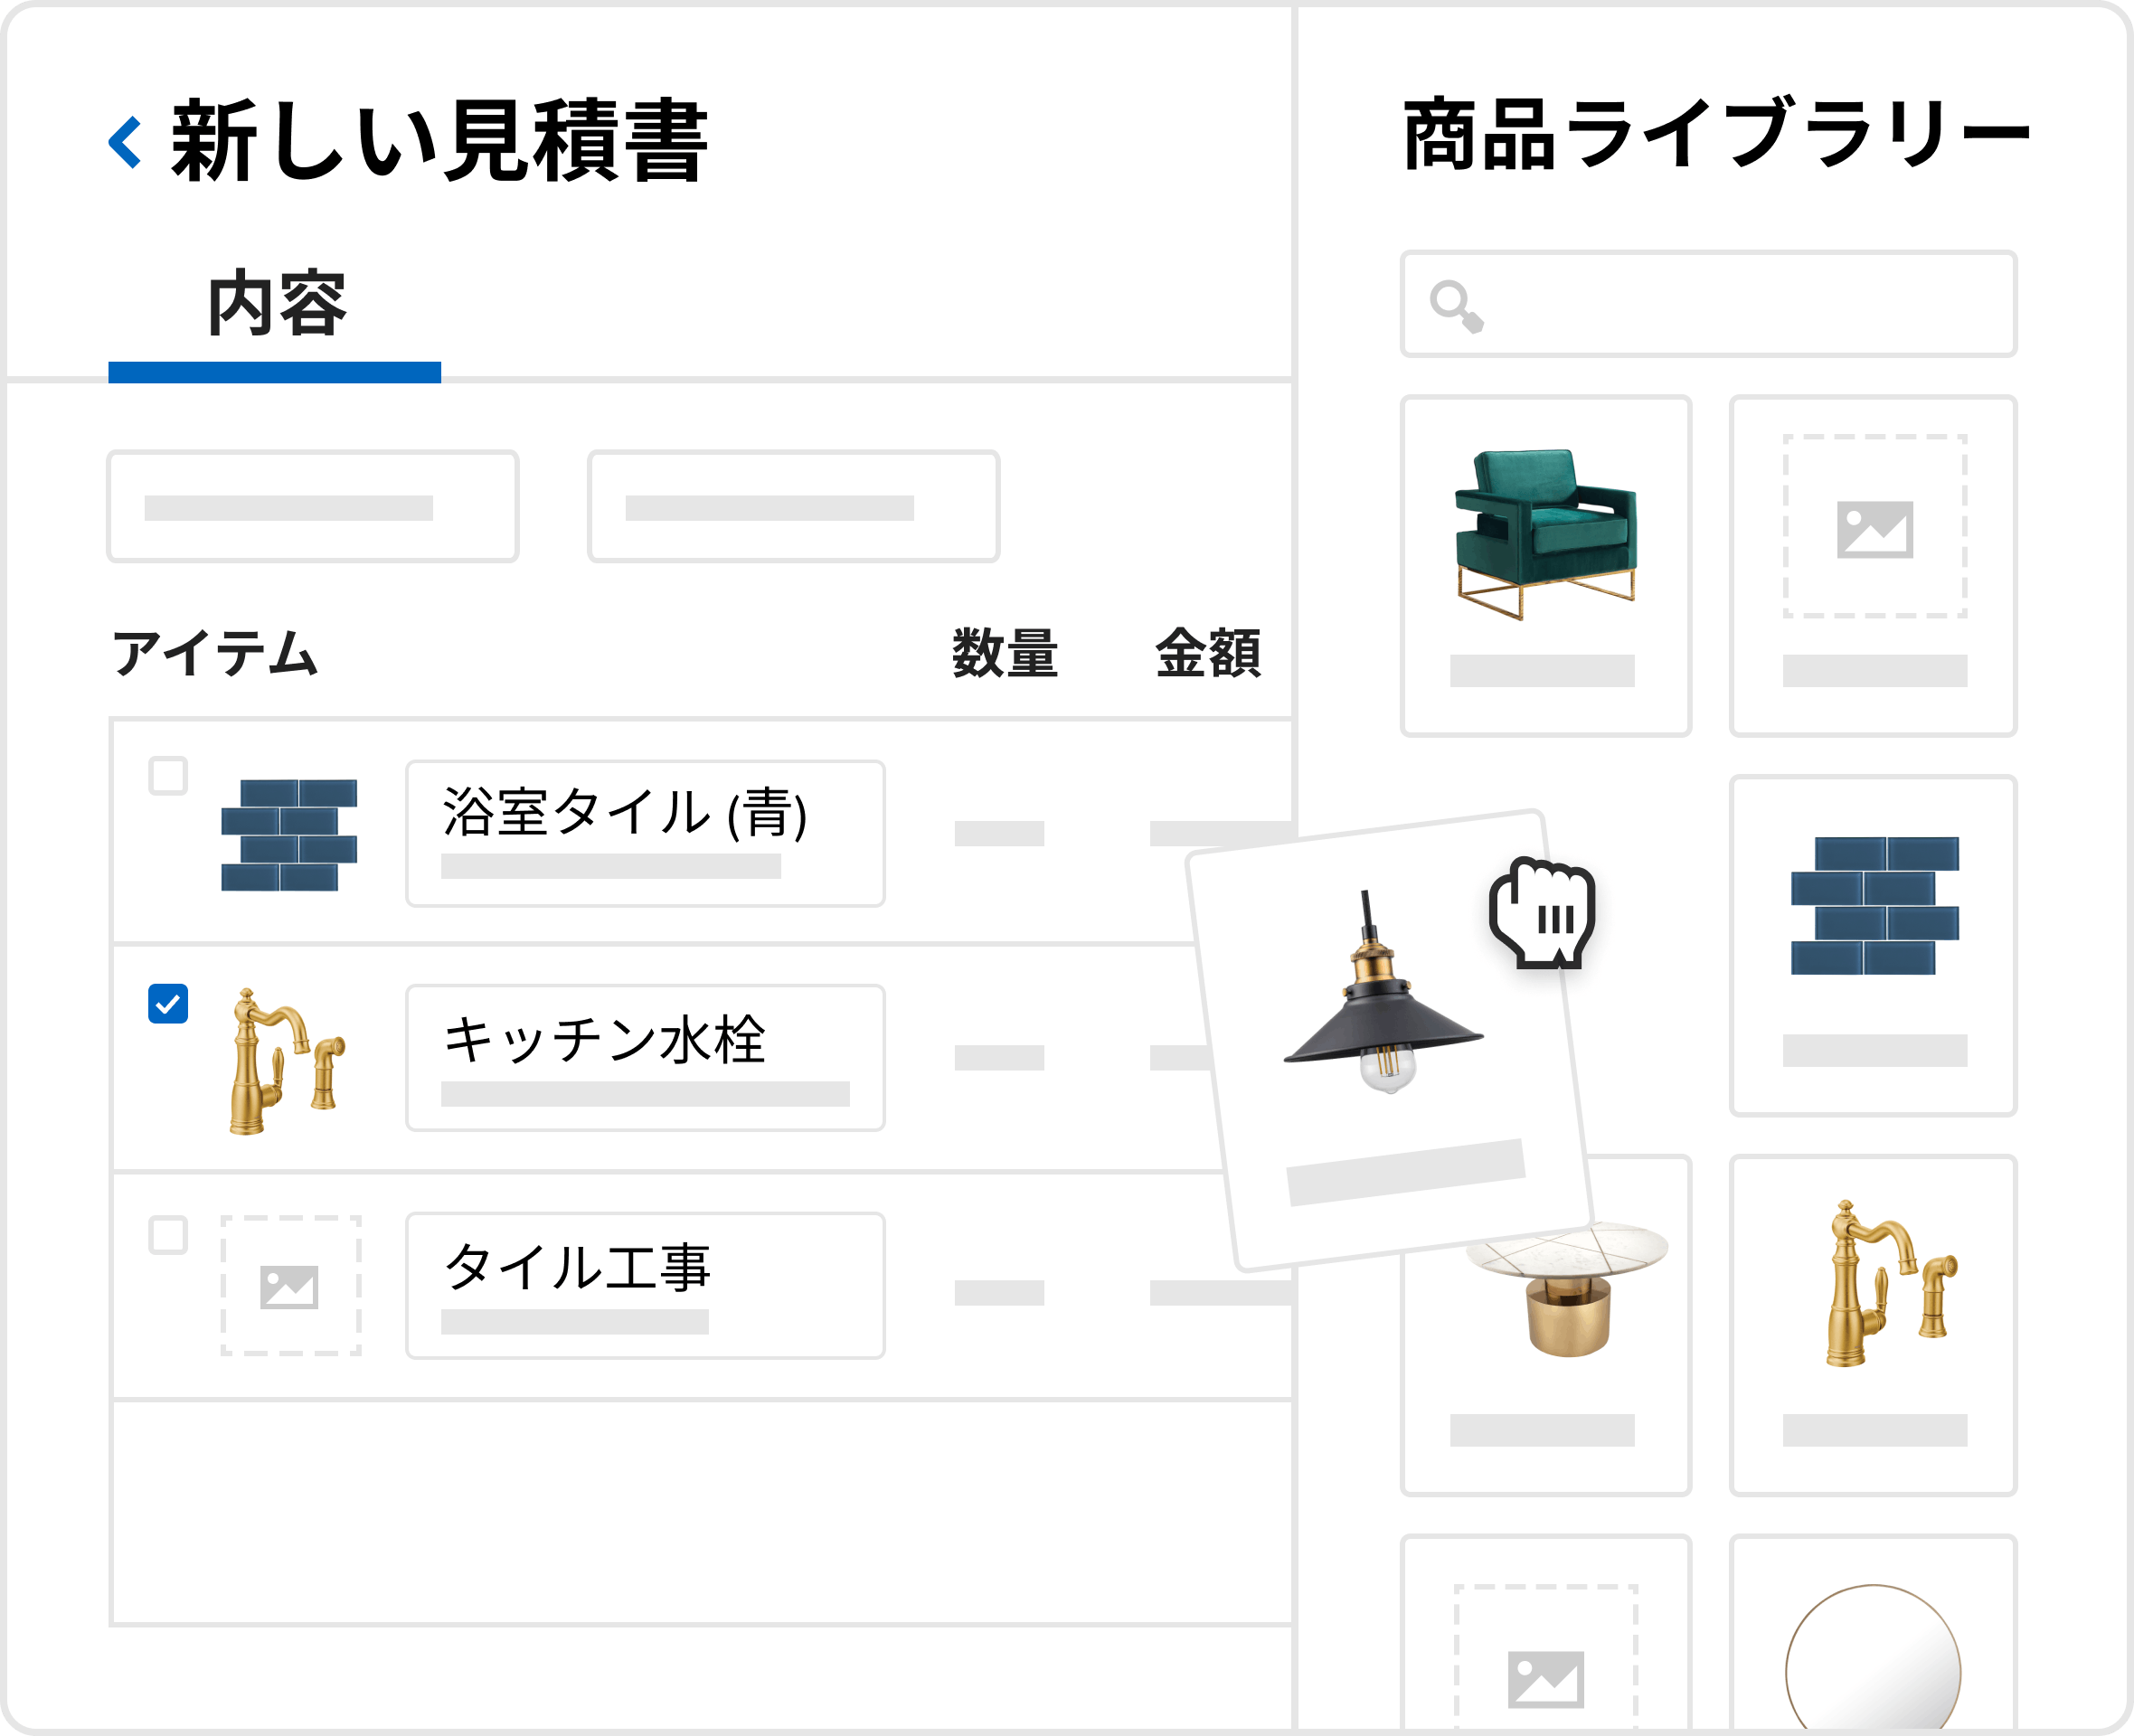The width and height of the screenshot is (2134, 1736).
Task: Click the 新しい見積書 title
Action: tap(440, 141)
